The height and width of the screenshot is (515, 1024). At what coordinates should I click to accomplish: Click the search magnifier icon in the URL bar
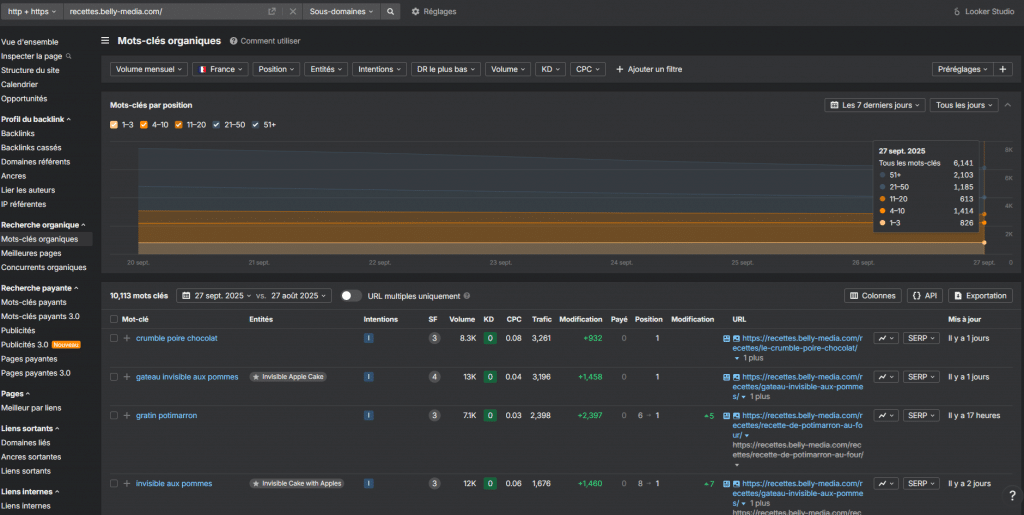pyautogui.click(x=391, y=11)
